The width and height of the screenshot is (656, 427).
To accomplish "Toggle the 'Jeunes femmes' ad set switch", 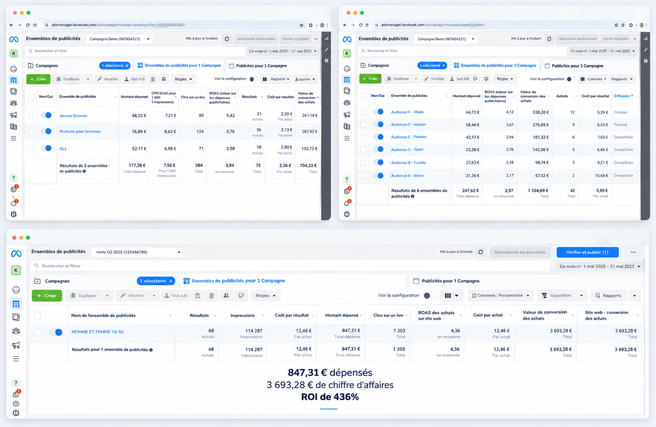I will click(x=46, y=115).
